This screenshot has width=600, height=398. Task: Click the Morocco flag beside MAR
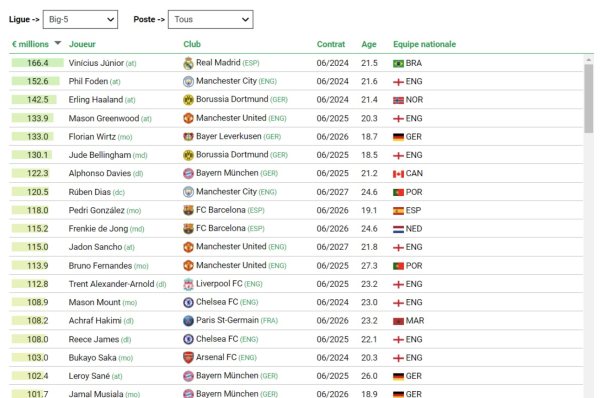click(x=398, y=321)
